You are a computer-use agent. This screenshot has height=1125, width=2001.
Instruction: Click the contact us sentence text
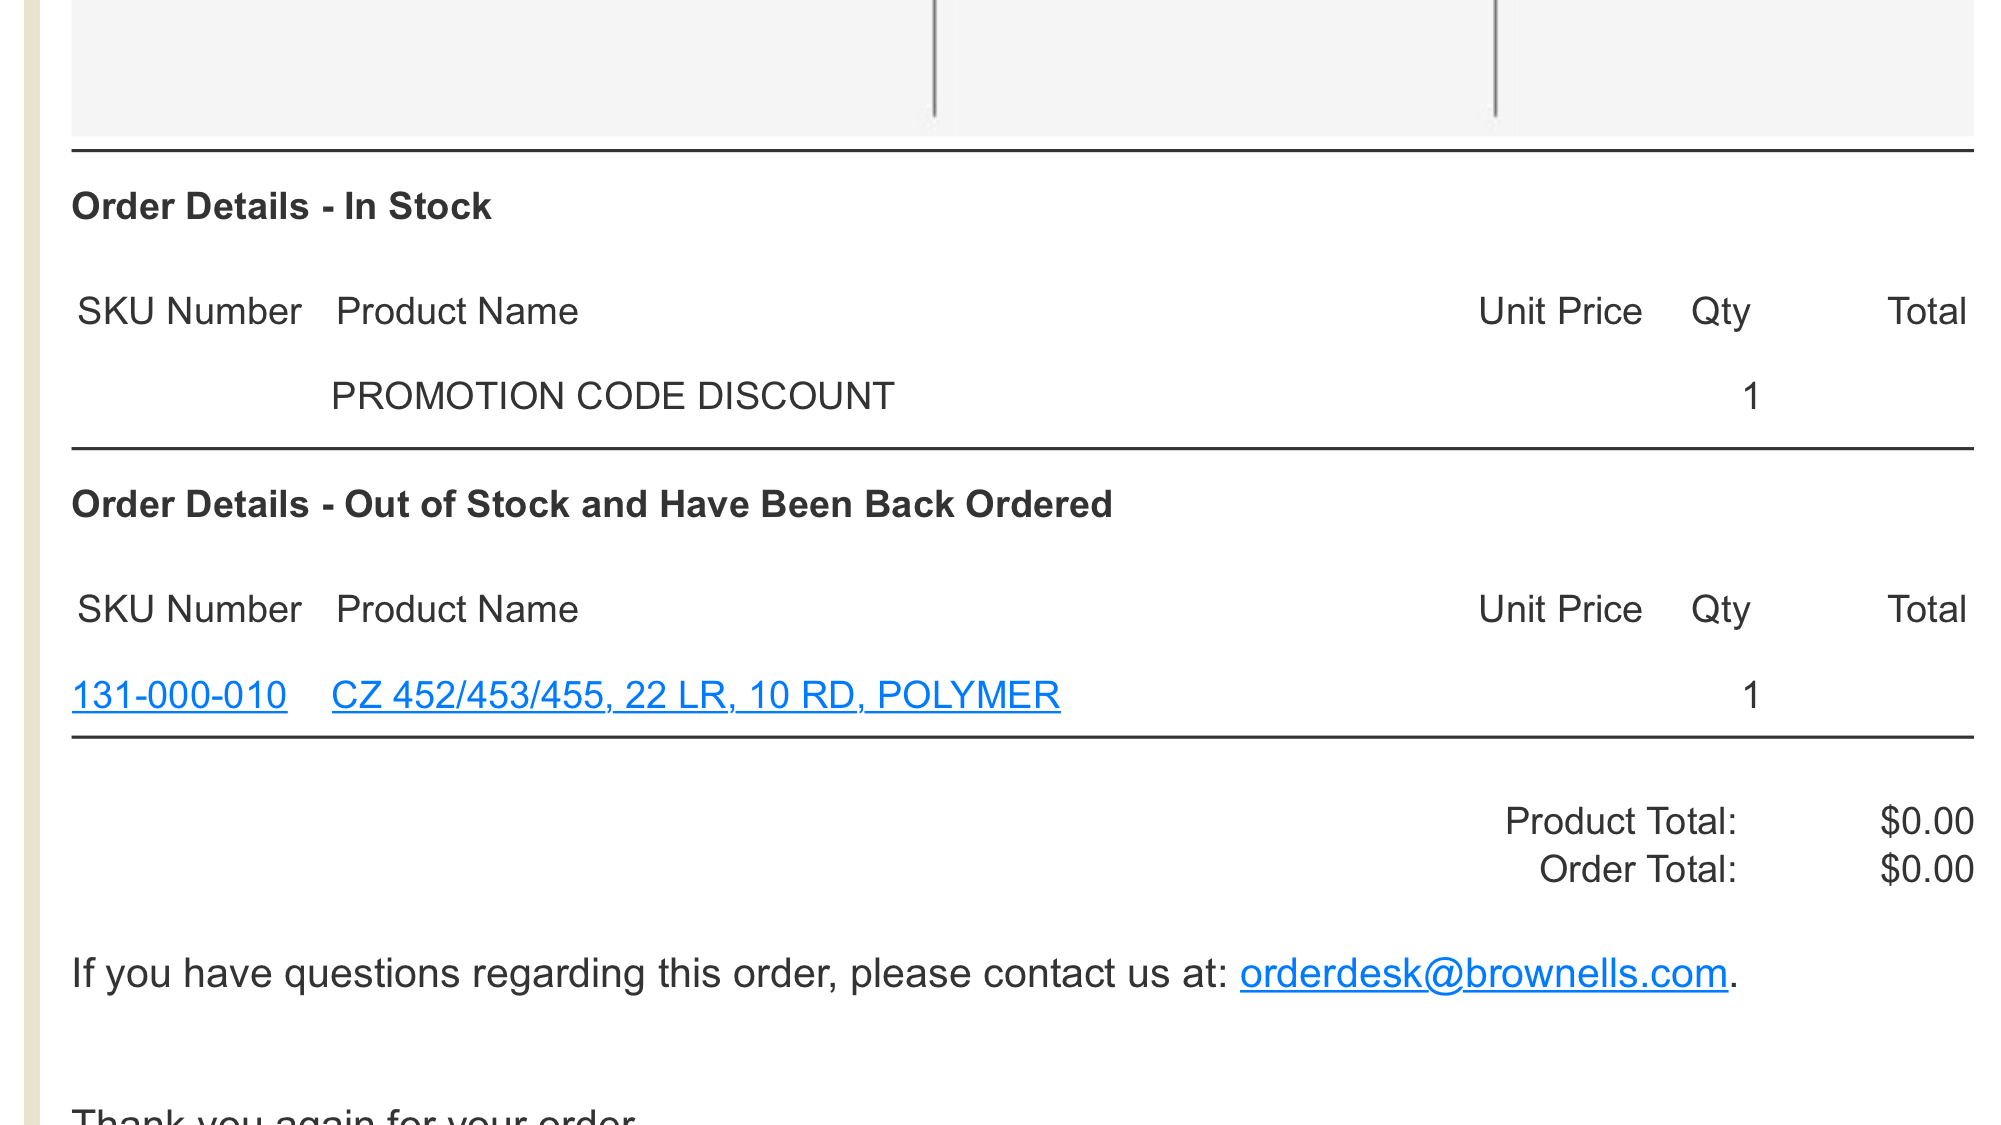click(650, 973)
